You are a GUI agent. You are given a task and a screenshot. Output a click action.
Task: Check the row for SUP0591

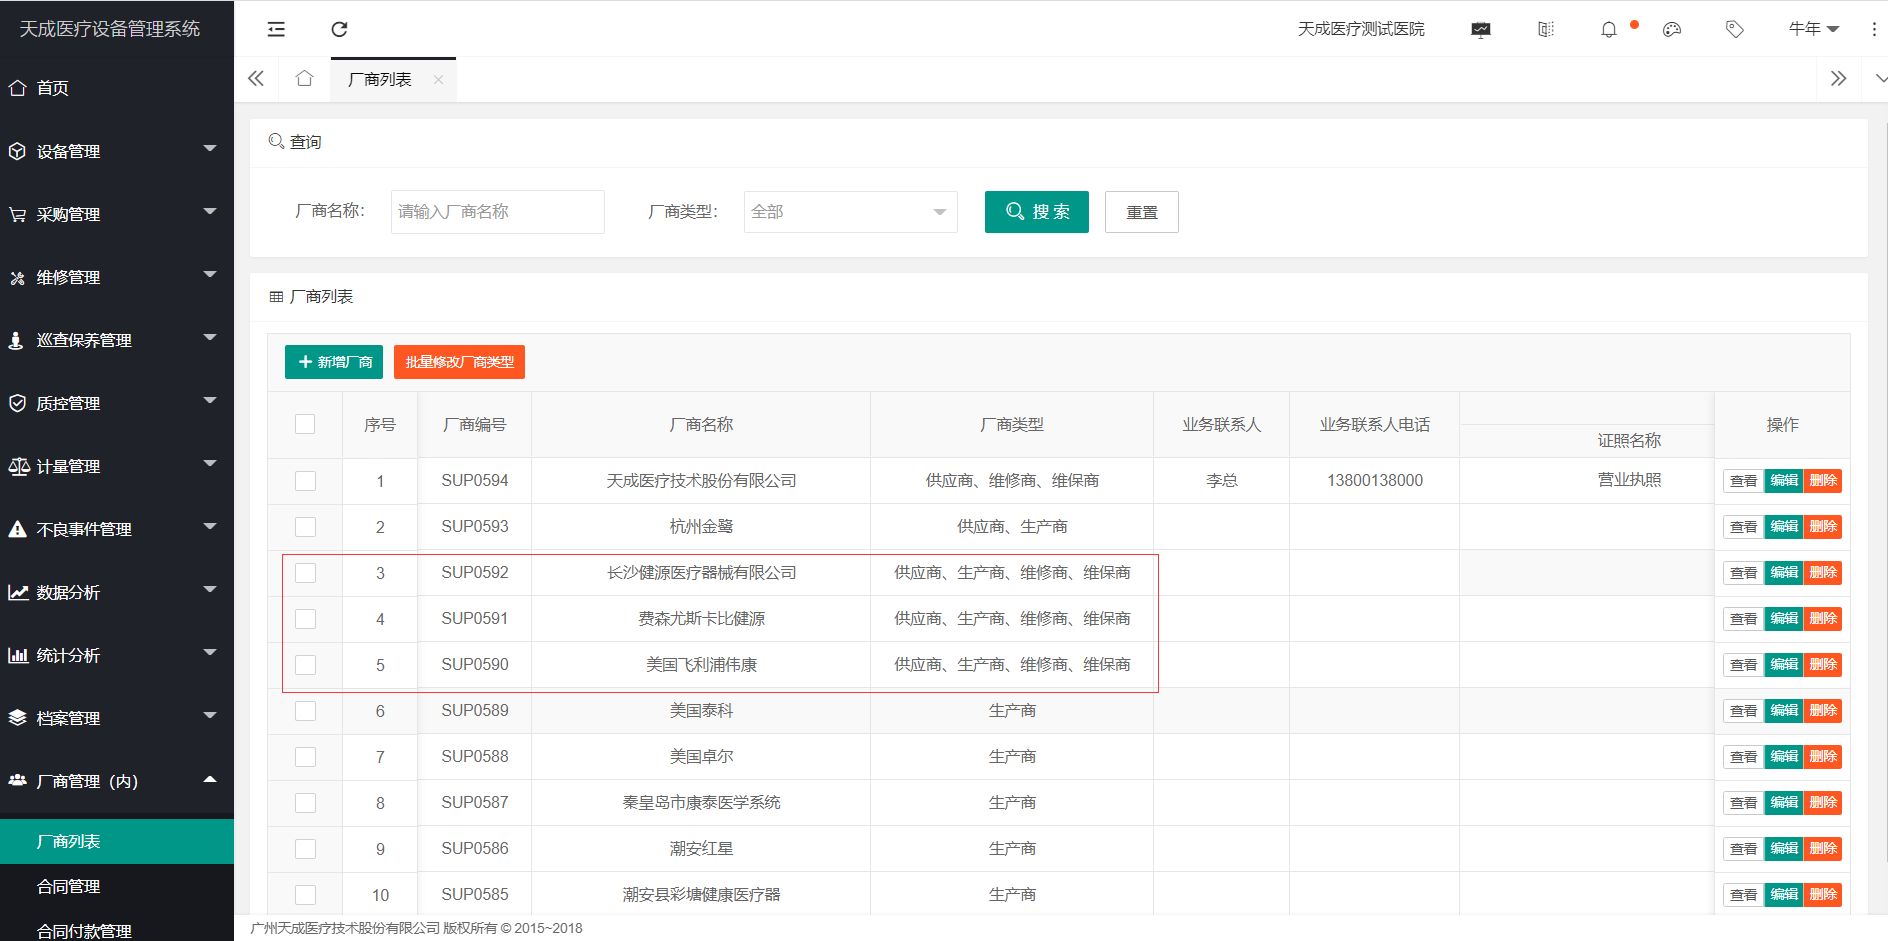tap(305, 619)
